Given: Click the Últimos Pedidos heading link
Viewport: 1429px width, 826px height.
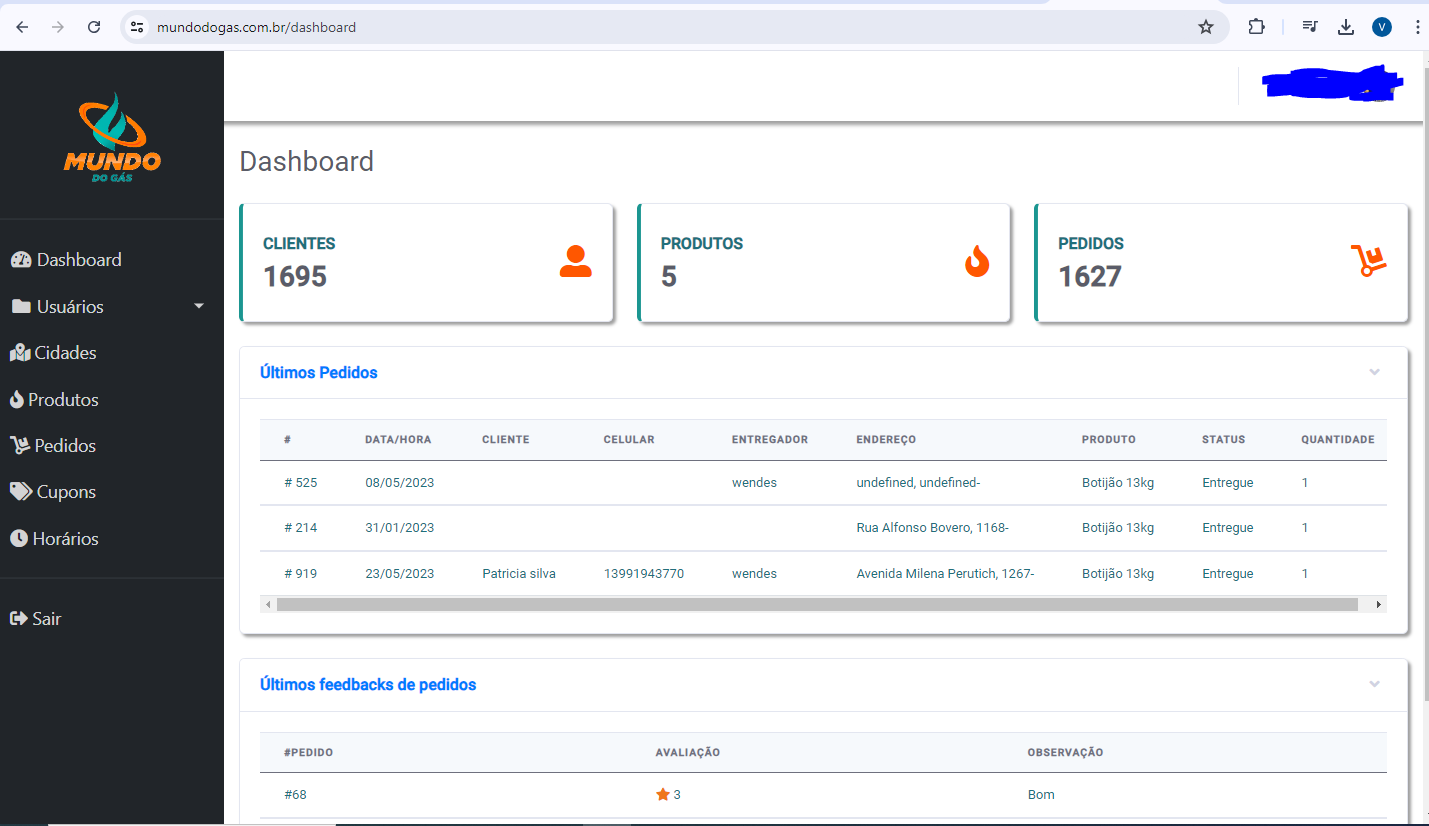Looking at the screenshot, I should [319, 372].
